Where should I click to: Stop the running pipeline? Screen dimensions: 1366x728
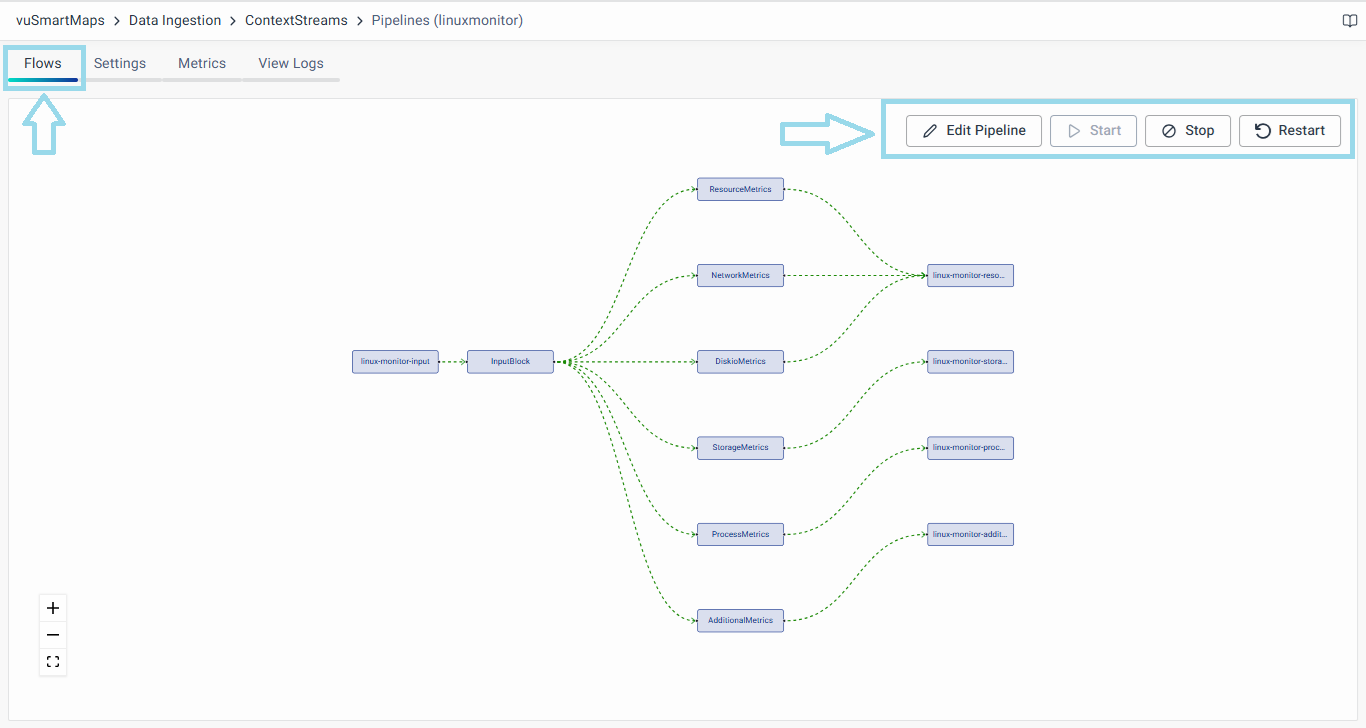(1187, 131)
